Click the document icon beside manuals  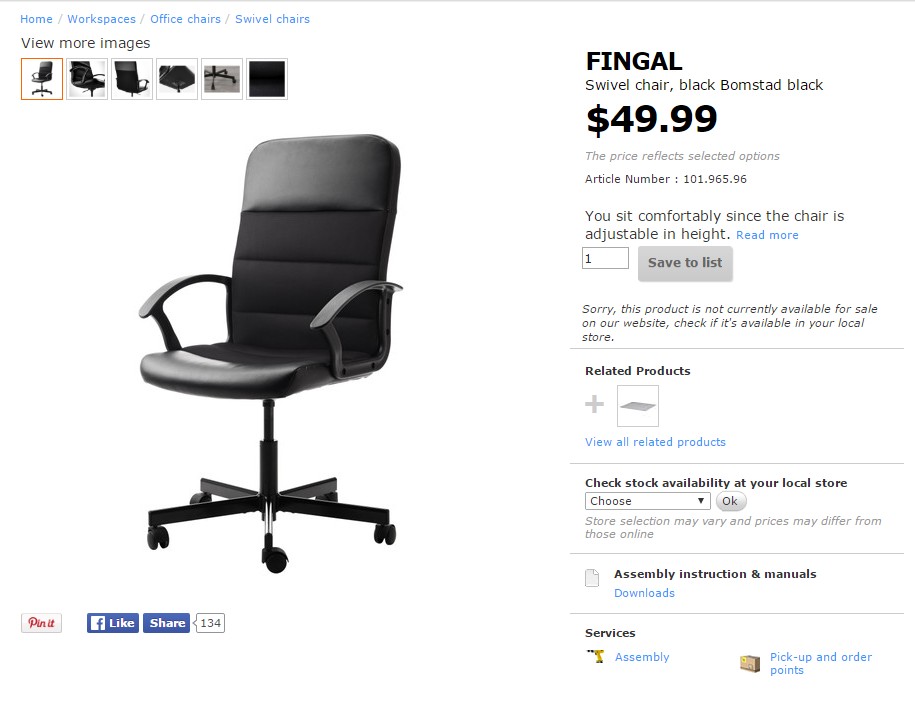[x=592, y=578]
